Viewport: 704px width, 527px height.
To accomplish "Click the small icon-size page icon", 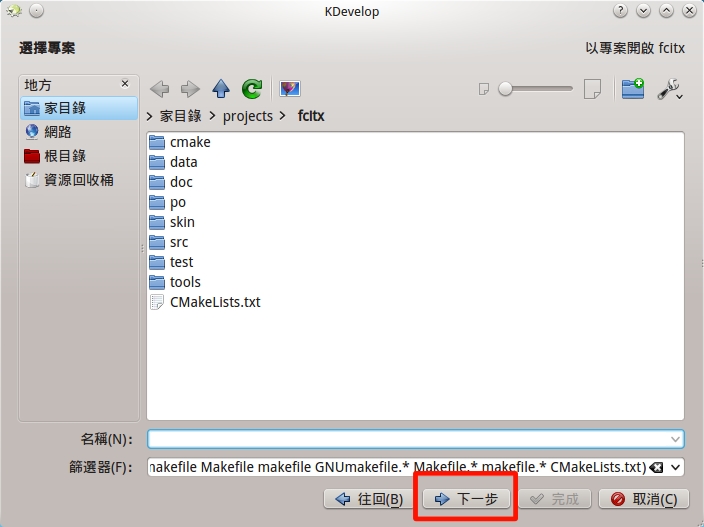I will coord(484,89).
